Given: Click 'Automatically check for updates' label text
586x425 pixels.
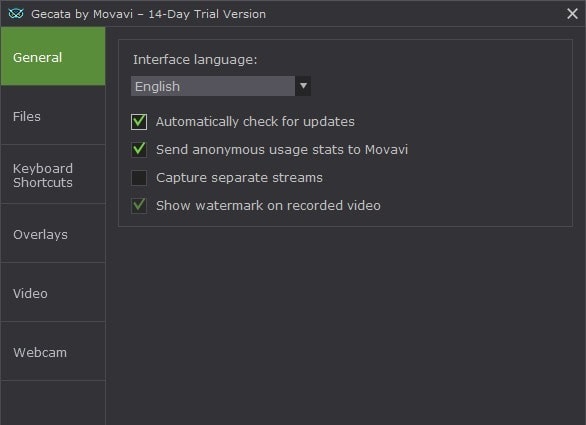Looking at the screenshot, I should pos(255,121).
